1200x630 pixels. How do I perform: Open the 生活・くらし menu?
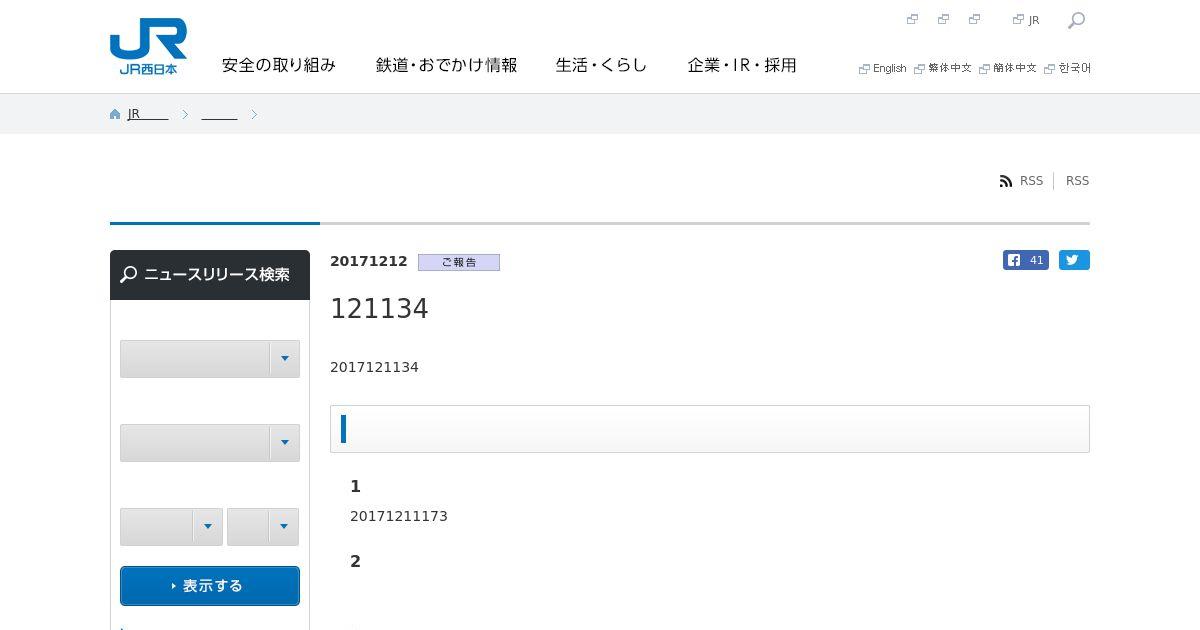click(x=602, y=65)
